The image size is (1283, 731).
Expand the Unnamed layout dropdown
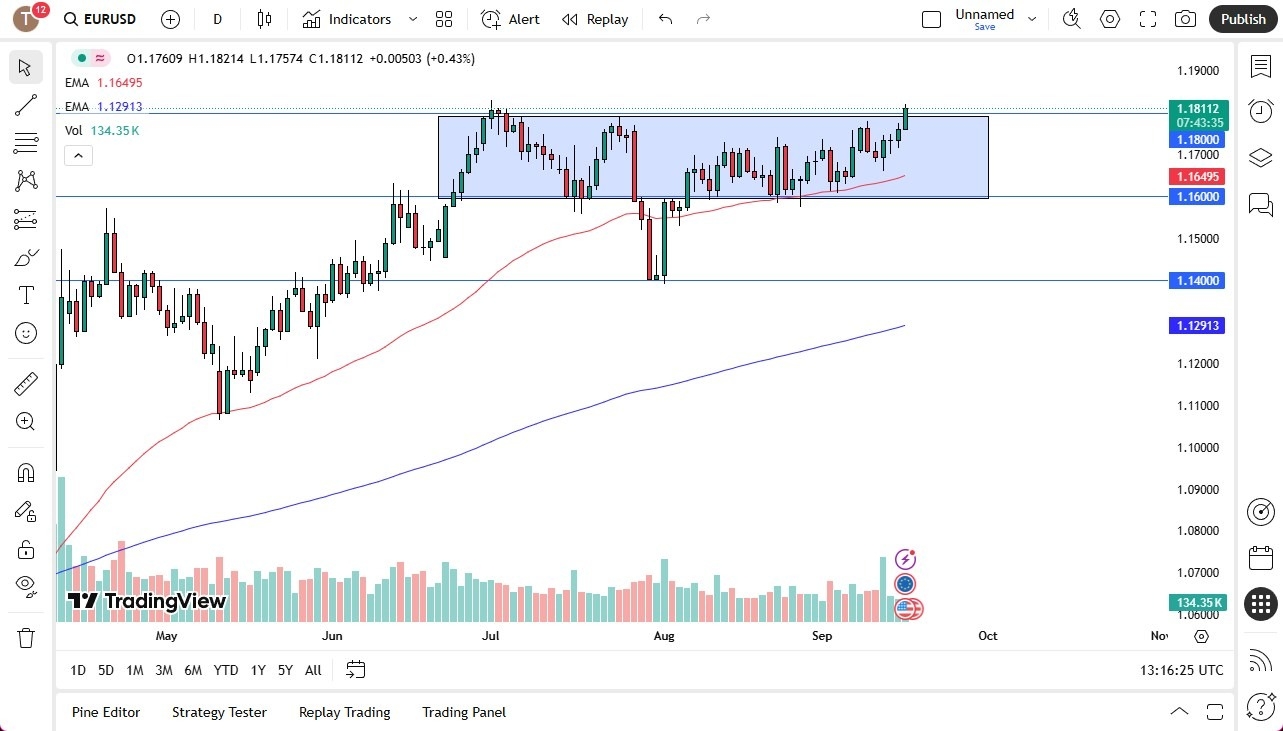pyautogui.click(x=1031, y=16)
